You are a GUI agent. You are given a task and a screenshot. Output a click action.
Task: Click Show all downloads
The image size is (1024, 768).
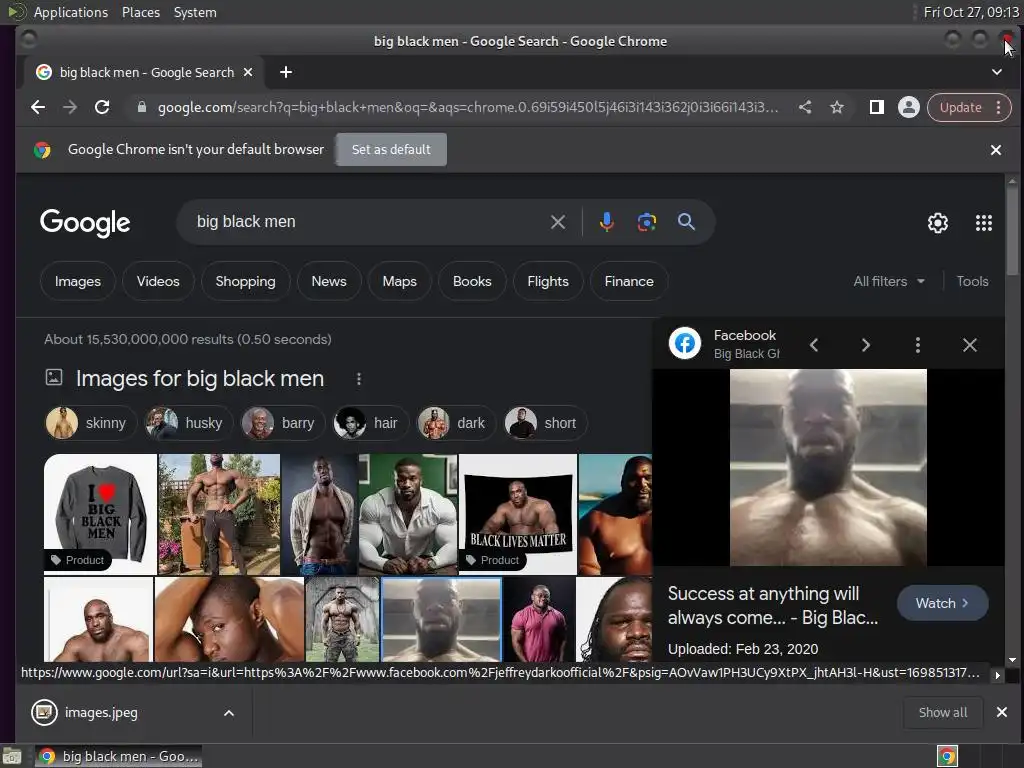pyautogui.click(x=942, y=712)
